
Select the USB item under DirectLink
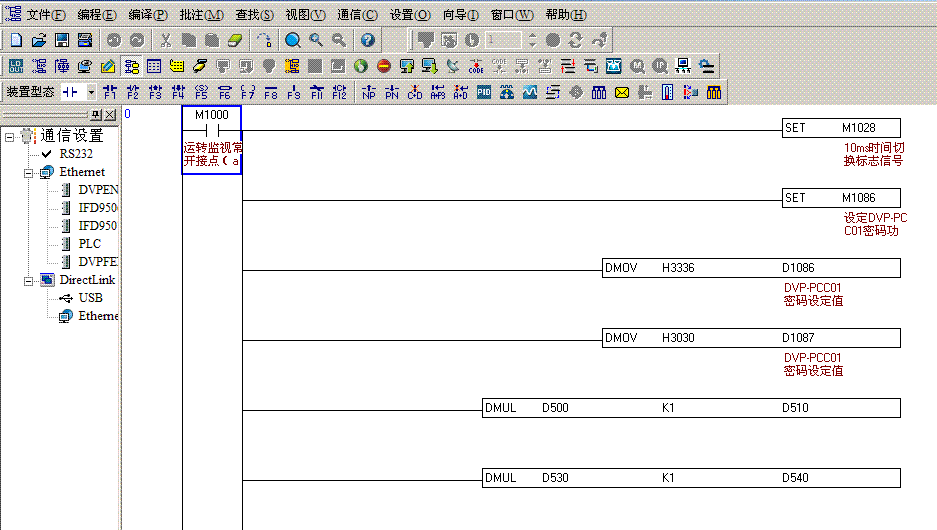[x=90, y=298]
